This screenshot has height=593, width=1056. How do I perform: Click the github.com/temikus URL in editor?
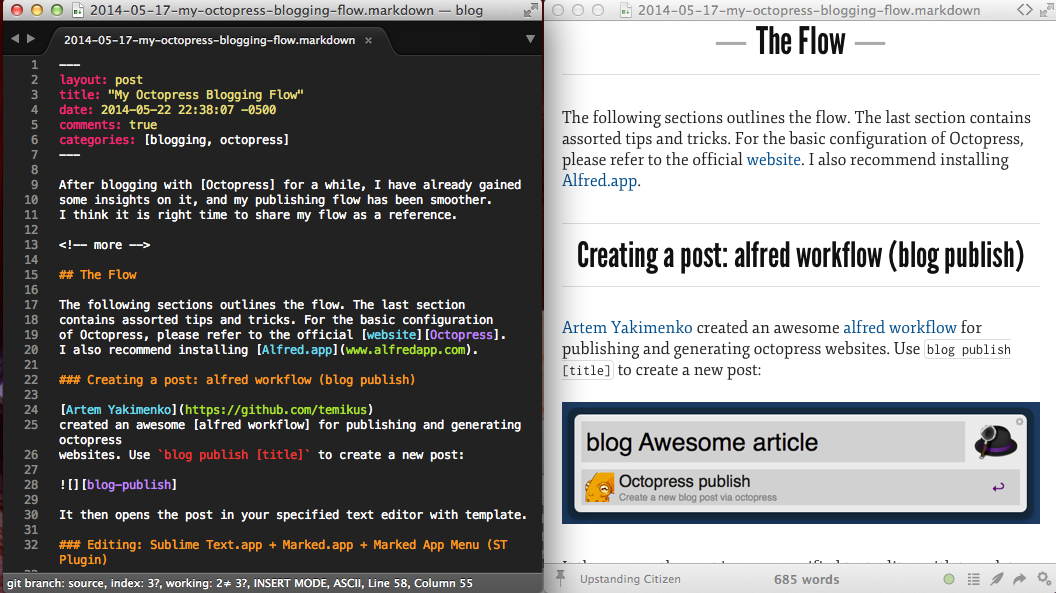(276, 410)
